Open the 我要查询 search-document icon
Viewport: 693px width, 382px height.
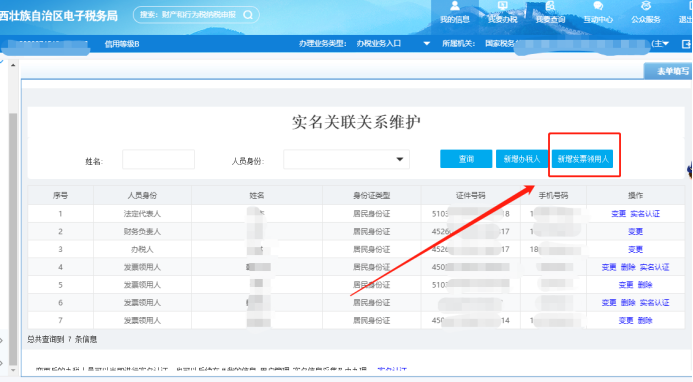coord(550,6)
